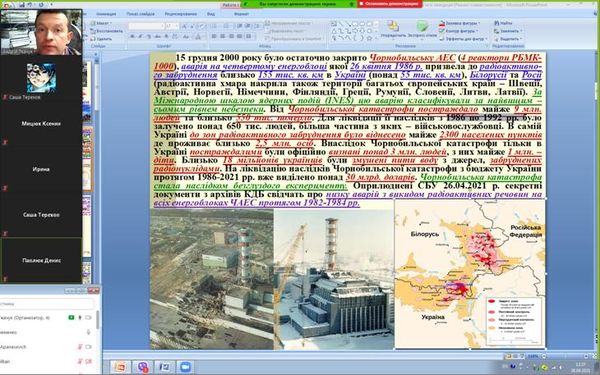Open Экспресс-стили quick styles gallery
Screen dimensions: 600x375
click(x=422, y=29)
